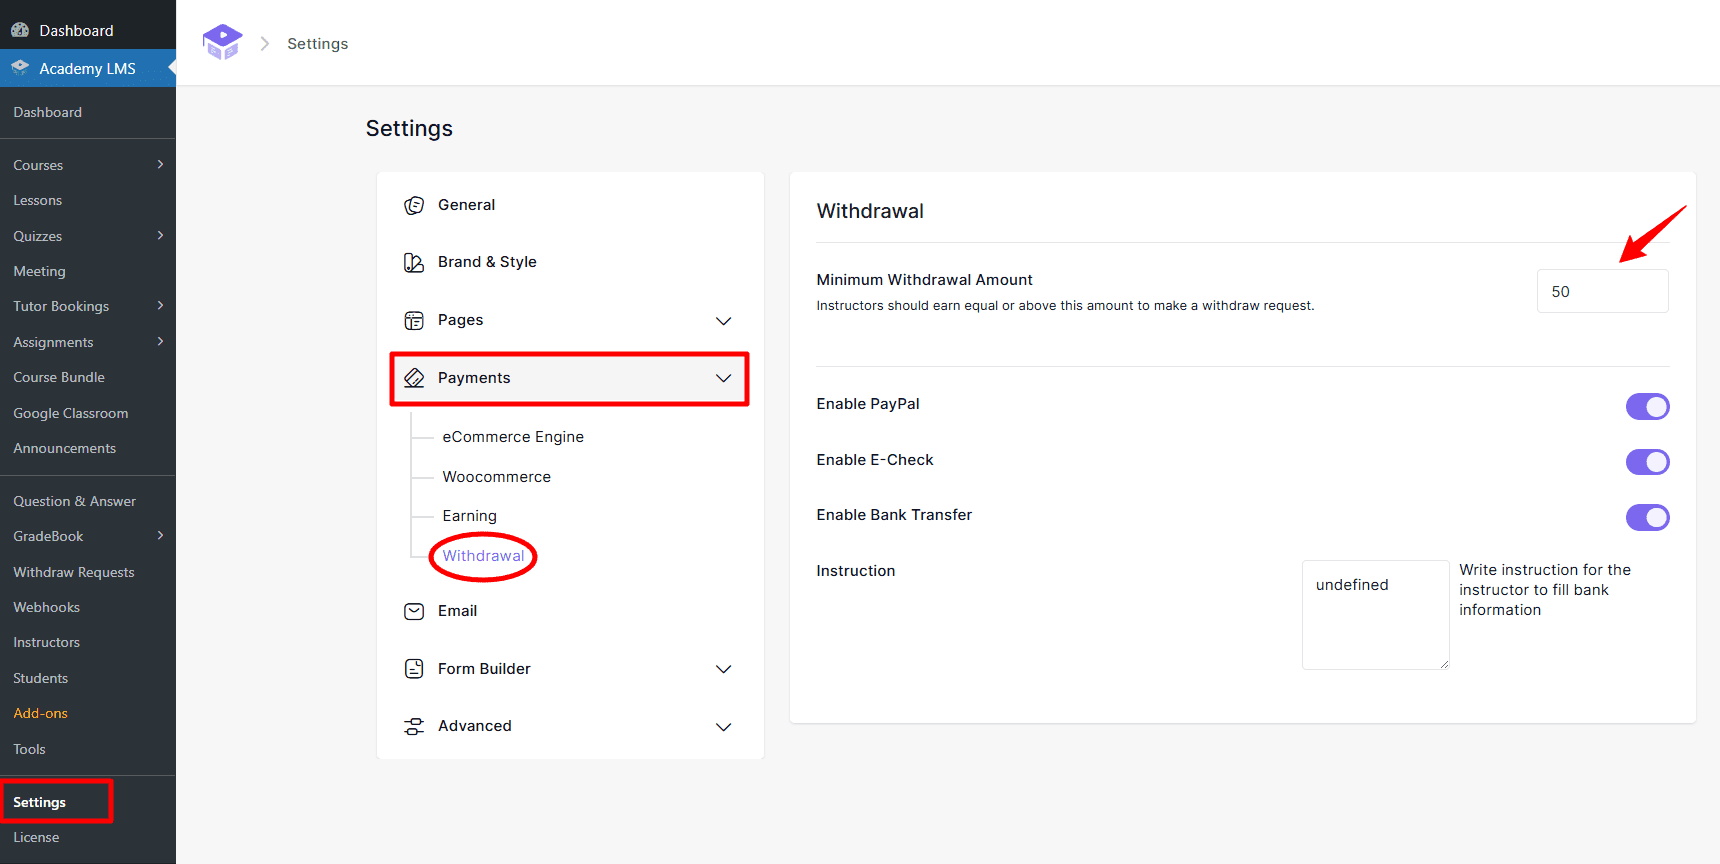
Task: Open the Courses sidebar menu item
Action: coord(38,165)
